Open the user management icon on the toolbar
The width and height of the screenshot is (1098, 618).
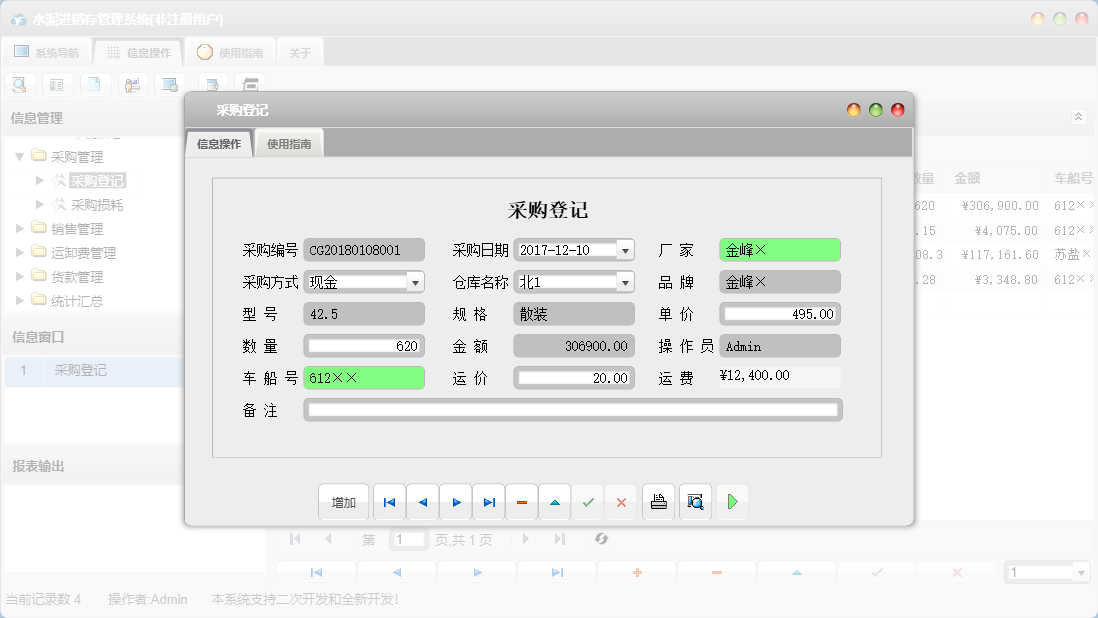tap(131, 84)
